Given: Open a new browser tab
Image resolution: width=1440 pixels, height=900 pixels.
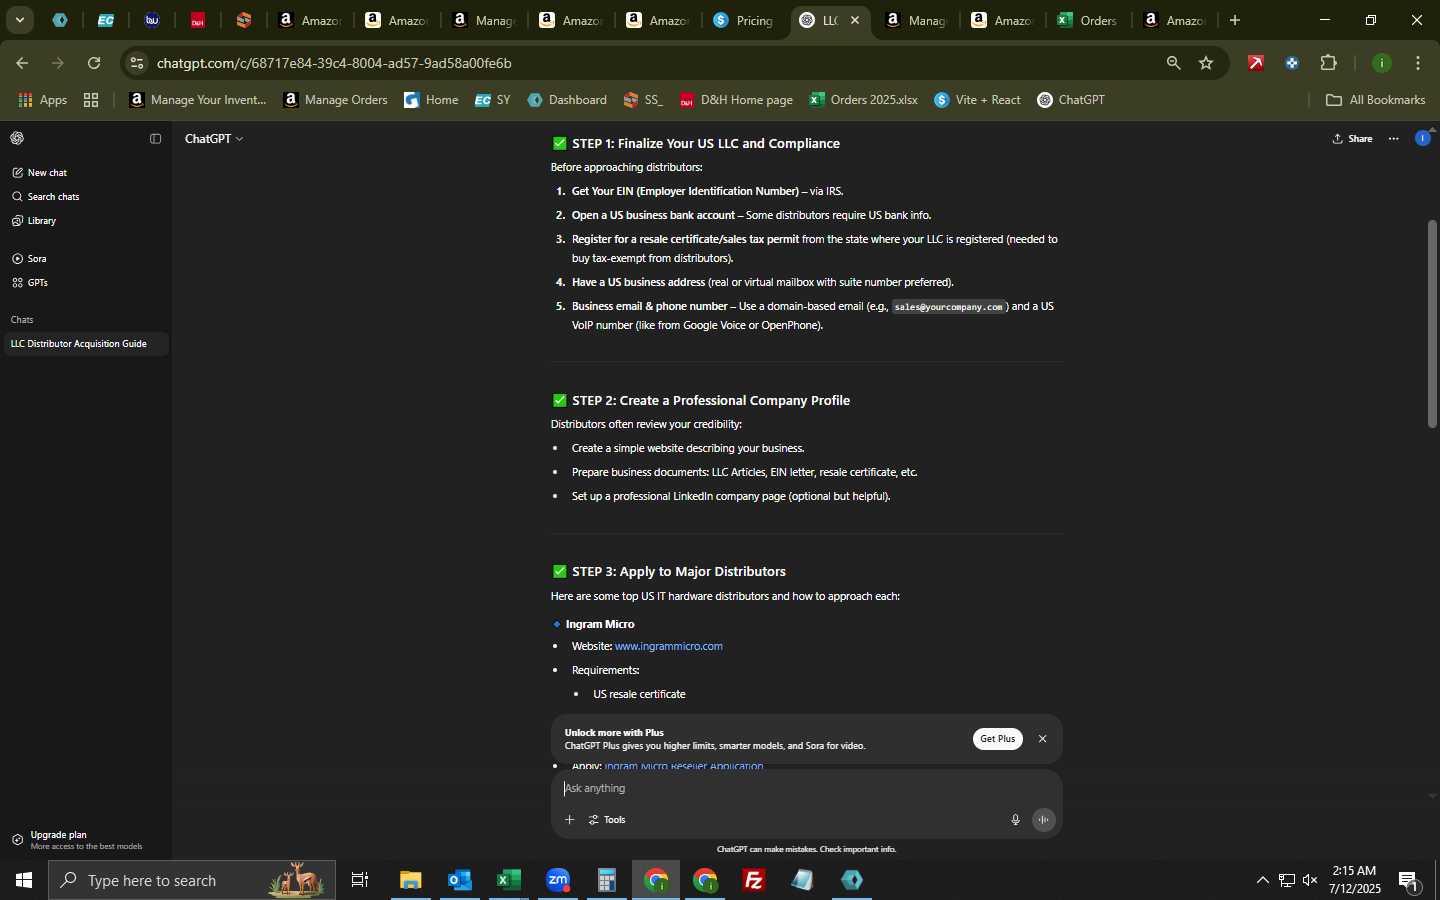Looking at the screenshot, I should tap(1235, 20).
